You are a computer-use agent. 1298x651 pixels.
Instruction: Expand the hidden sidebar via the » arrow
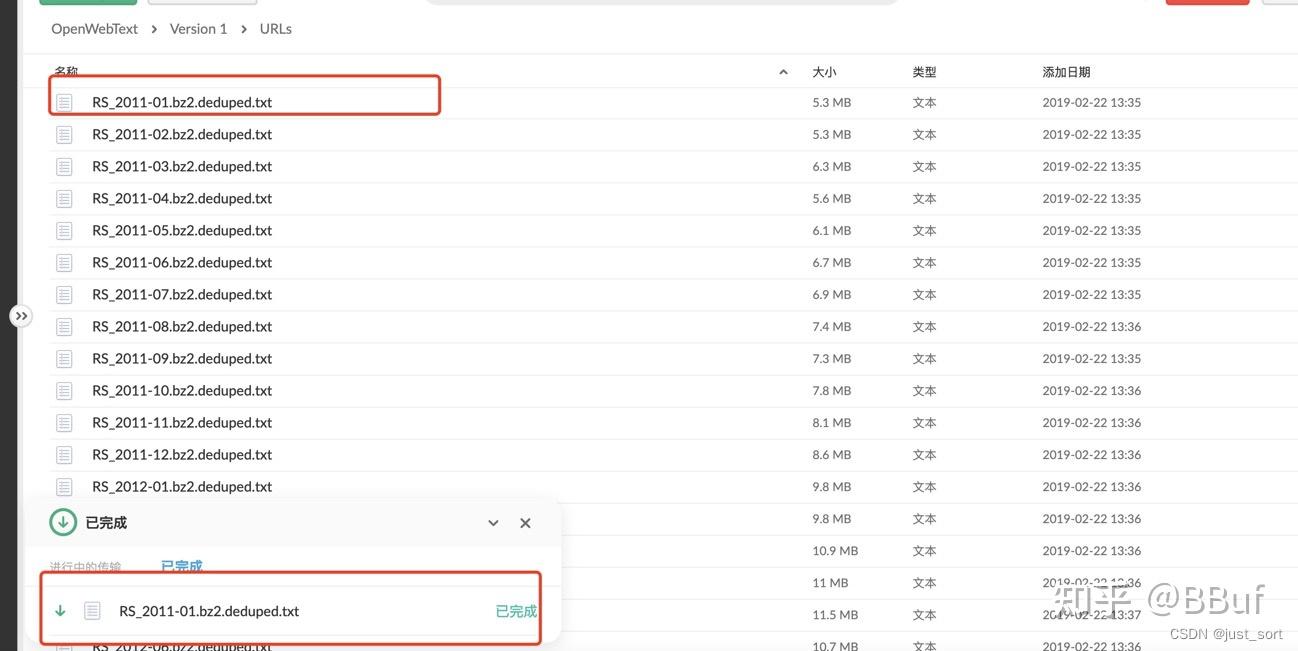tap(21, 314)
